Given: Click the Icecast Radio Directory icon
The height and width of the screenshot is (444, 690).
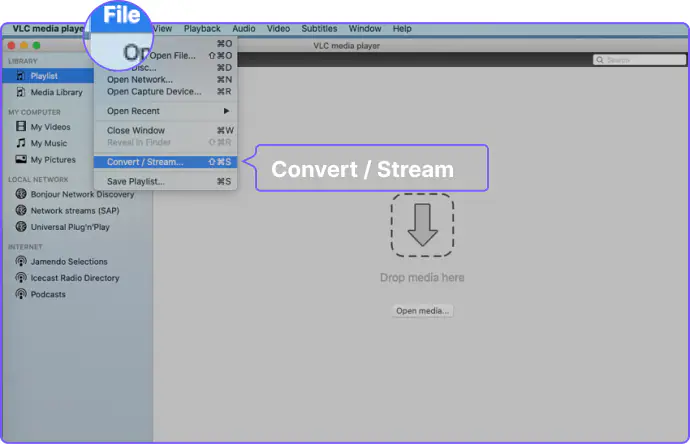Looking at the screenshot, I should tap(21, 277).
